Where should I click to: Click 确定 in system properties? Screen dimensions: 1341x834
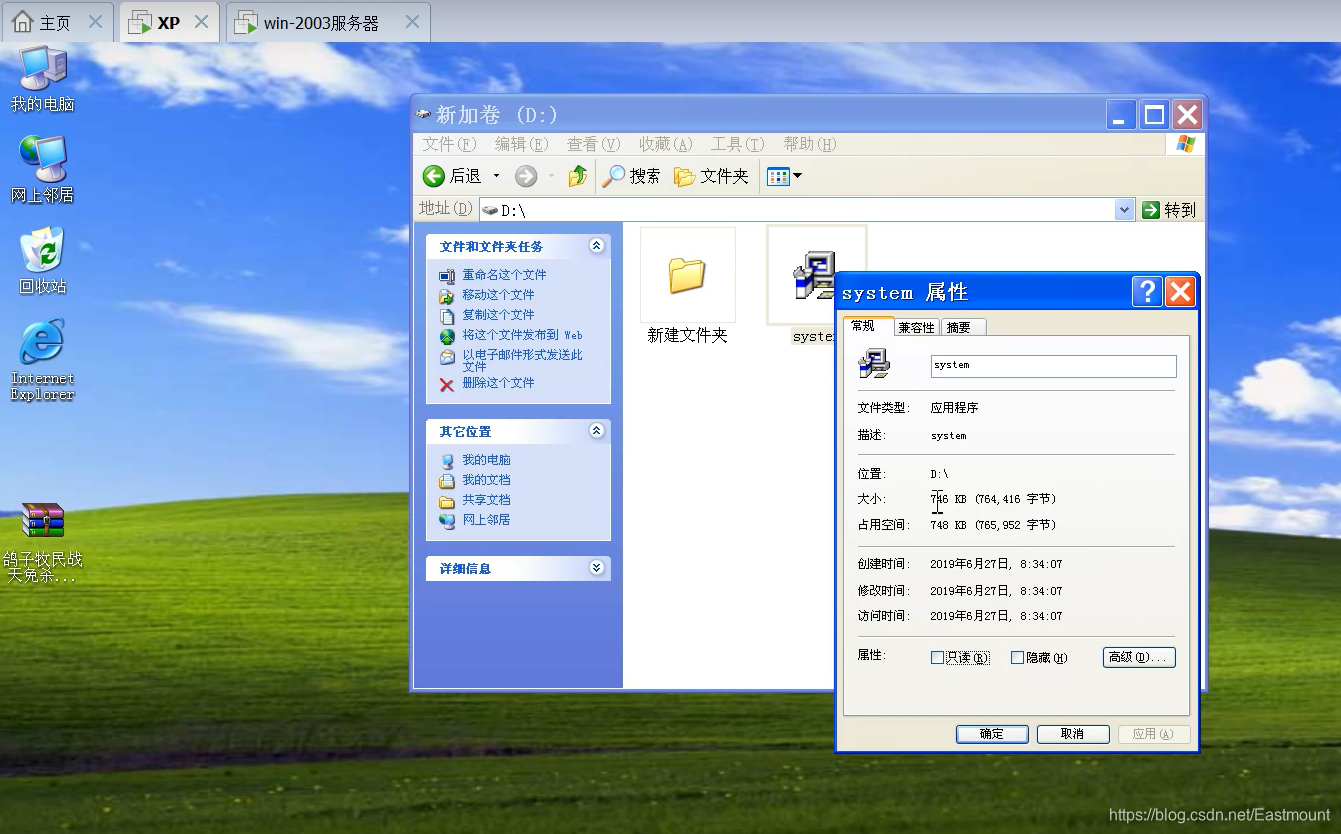(992, 734)
